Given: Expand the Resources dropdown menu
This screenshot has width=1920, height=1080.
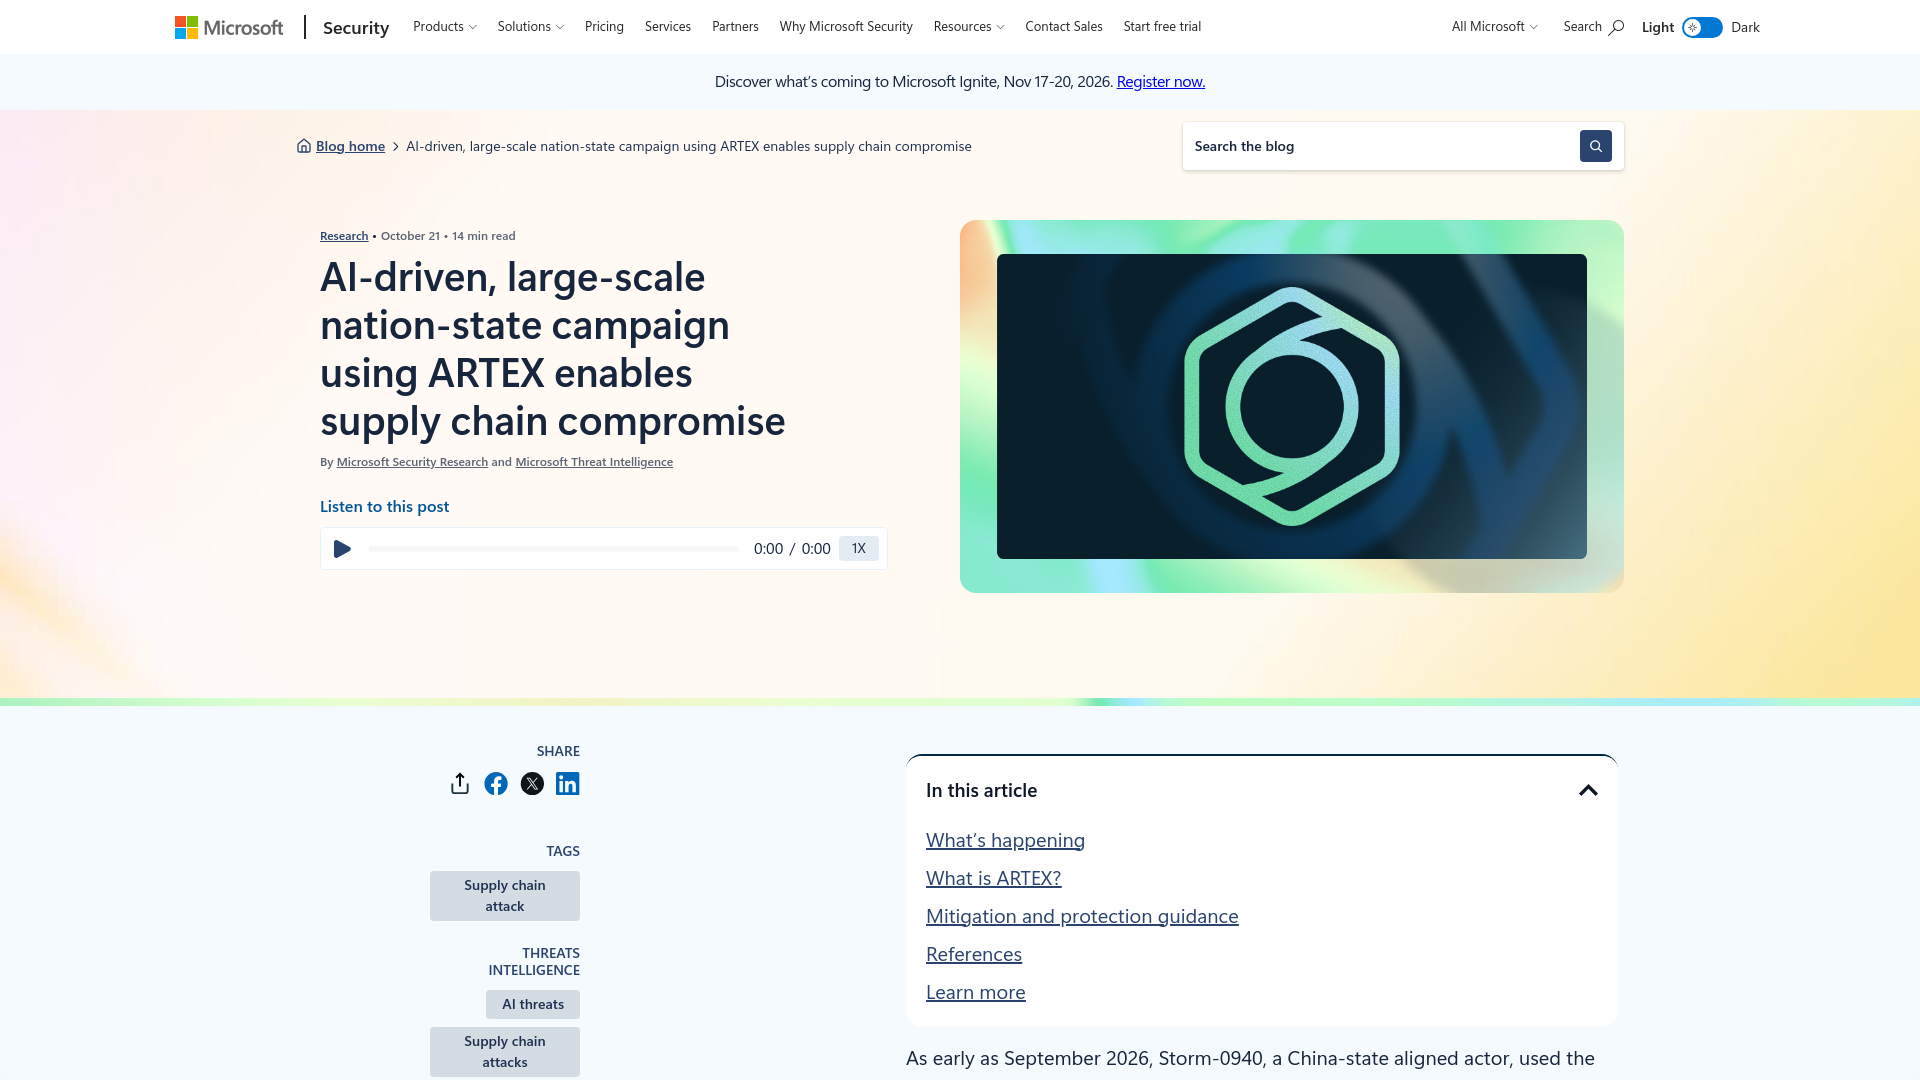Looking at the screenshot, I should pos(969,27).
